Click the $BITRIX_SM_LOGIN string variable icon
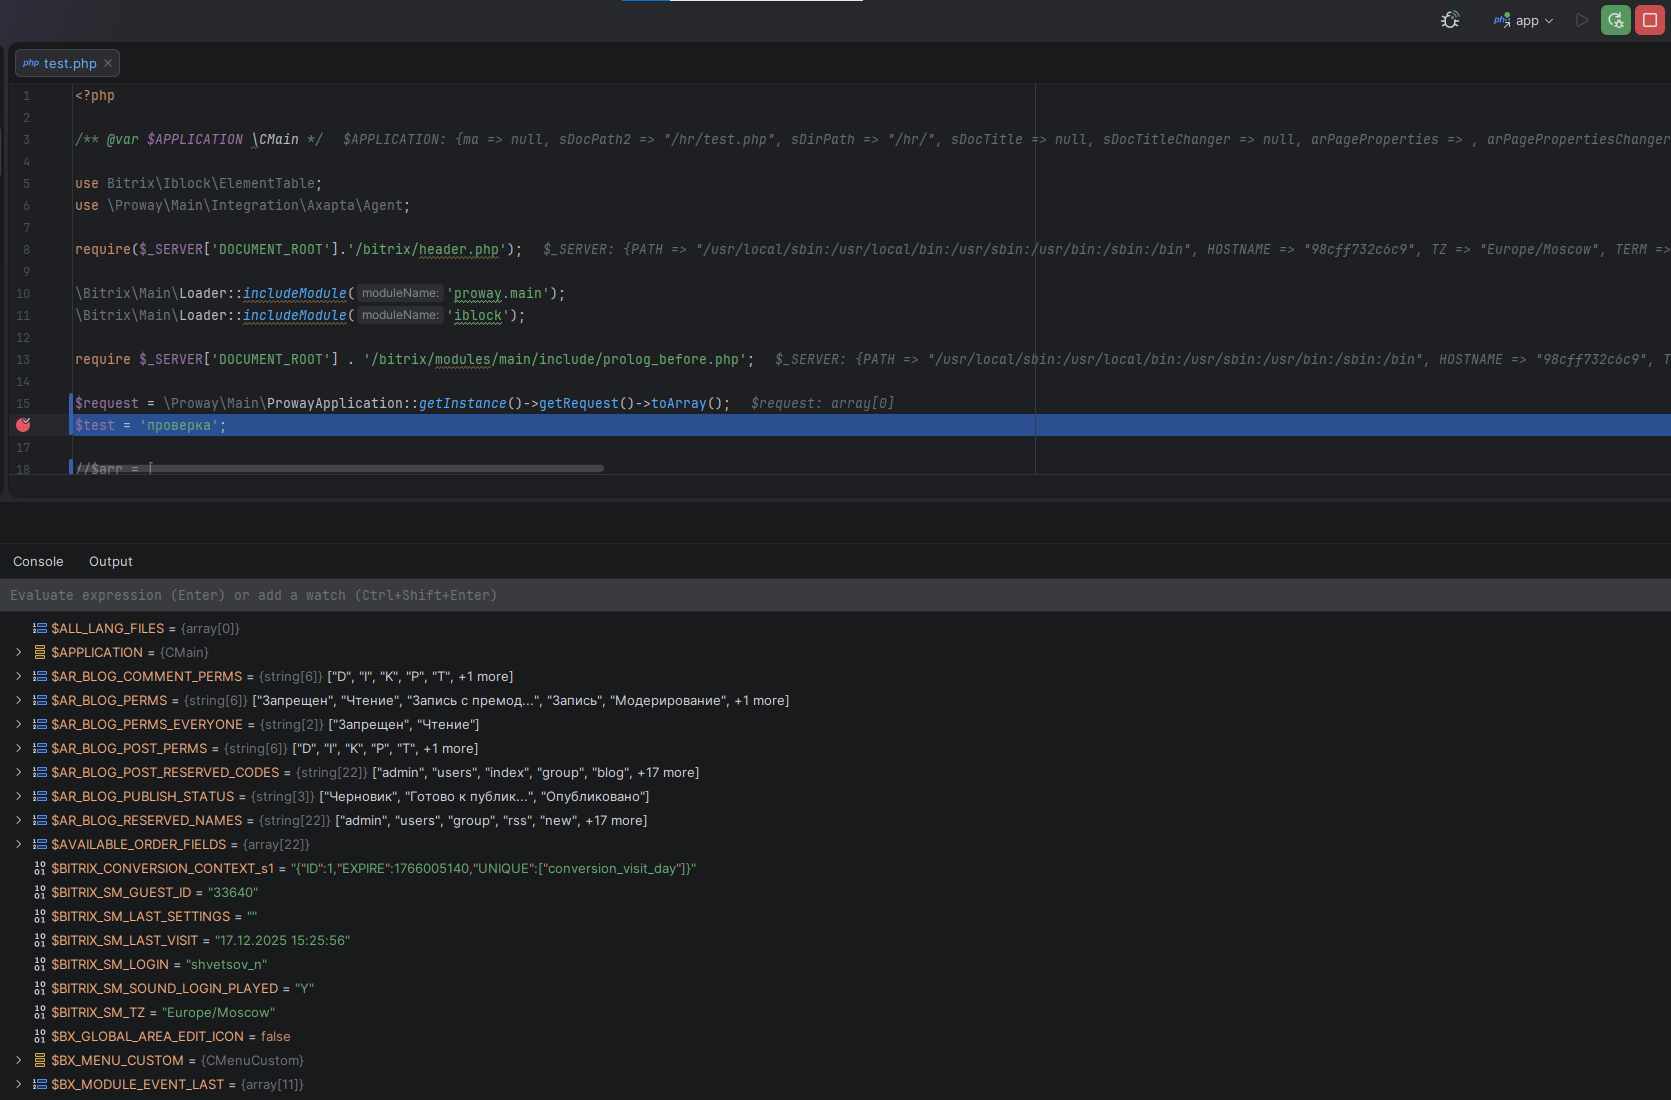Screen dimensions: 1671x1100 (x=40, y=964)
